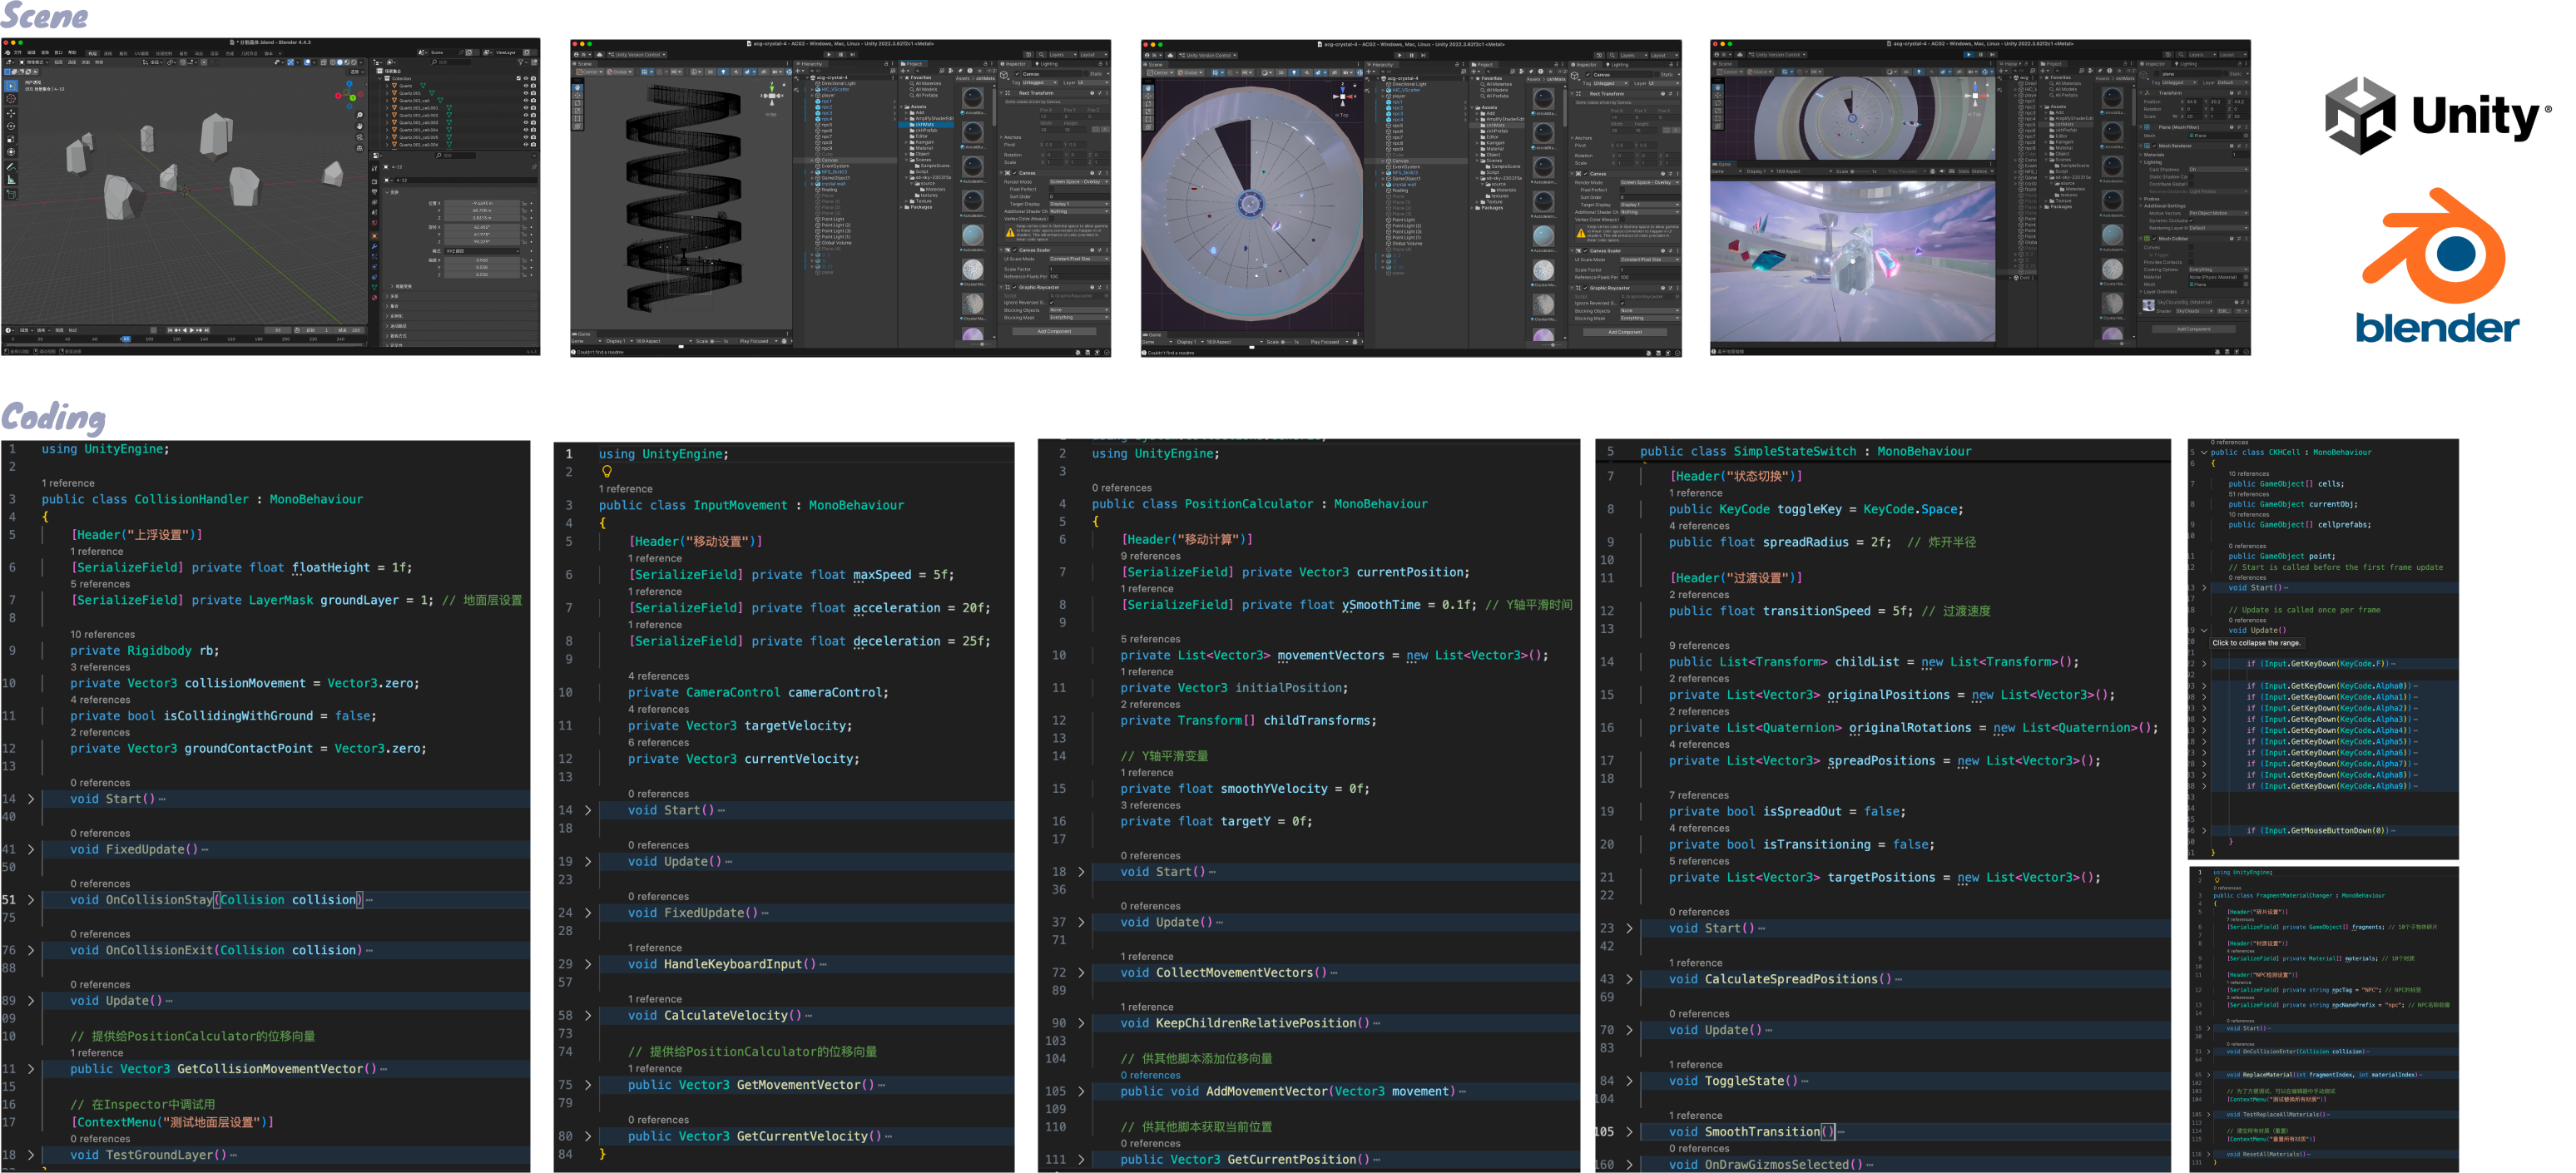Unfold the ToggleState() method in SimpleStateSwitch
This screenshot has width=2576, height=1173.
coord(1629,1081)
